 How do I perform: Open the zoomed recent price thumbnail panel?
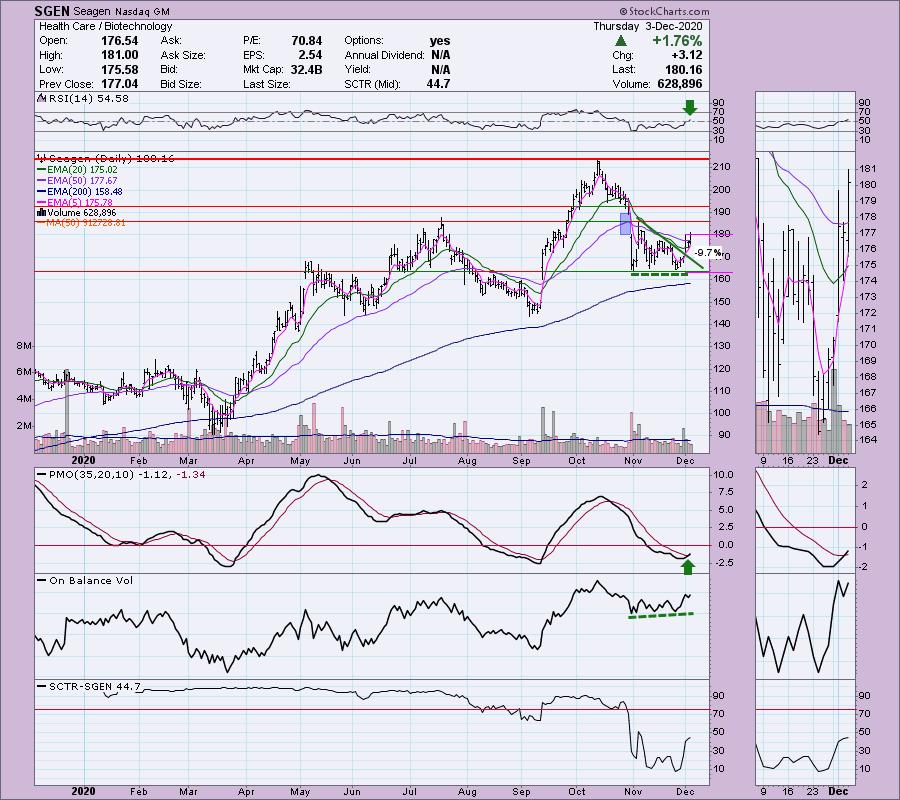(805, 302)
